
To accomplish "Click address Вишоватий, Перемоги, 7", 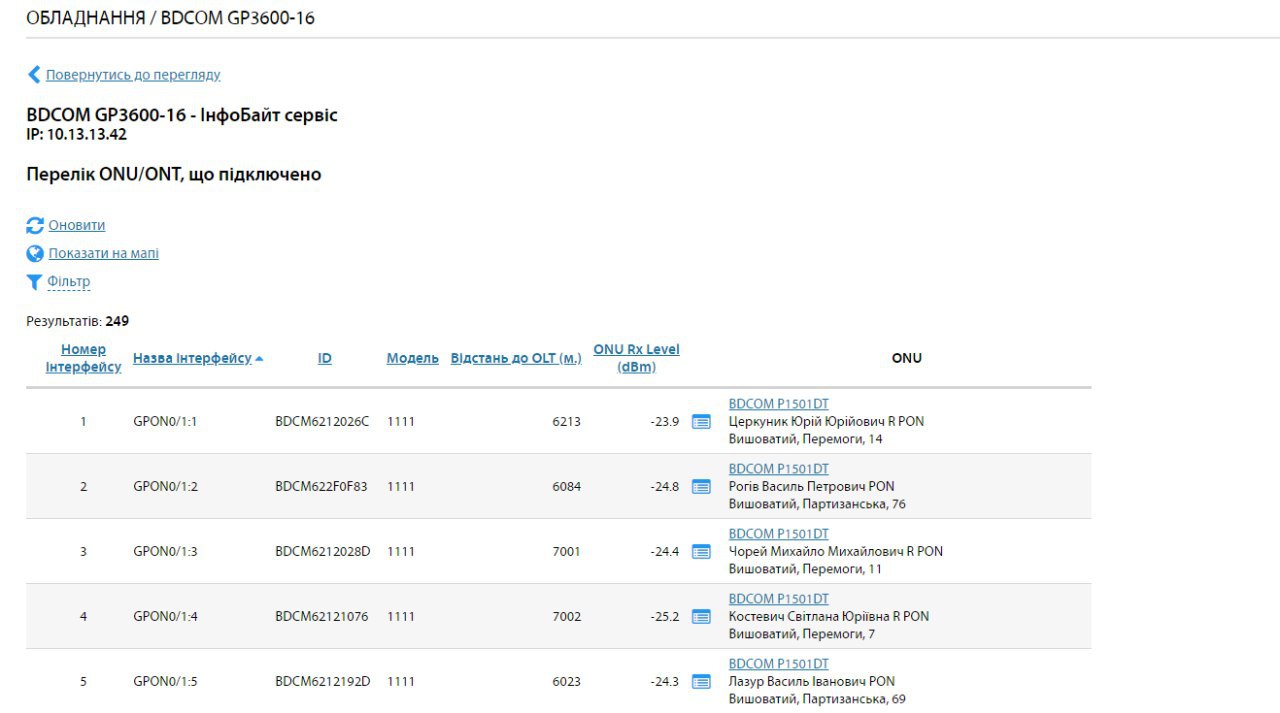I will [802, 634].
